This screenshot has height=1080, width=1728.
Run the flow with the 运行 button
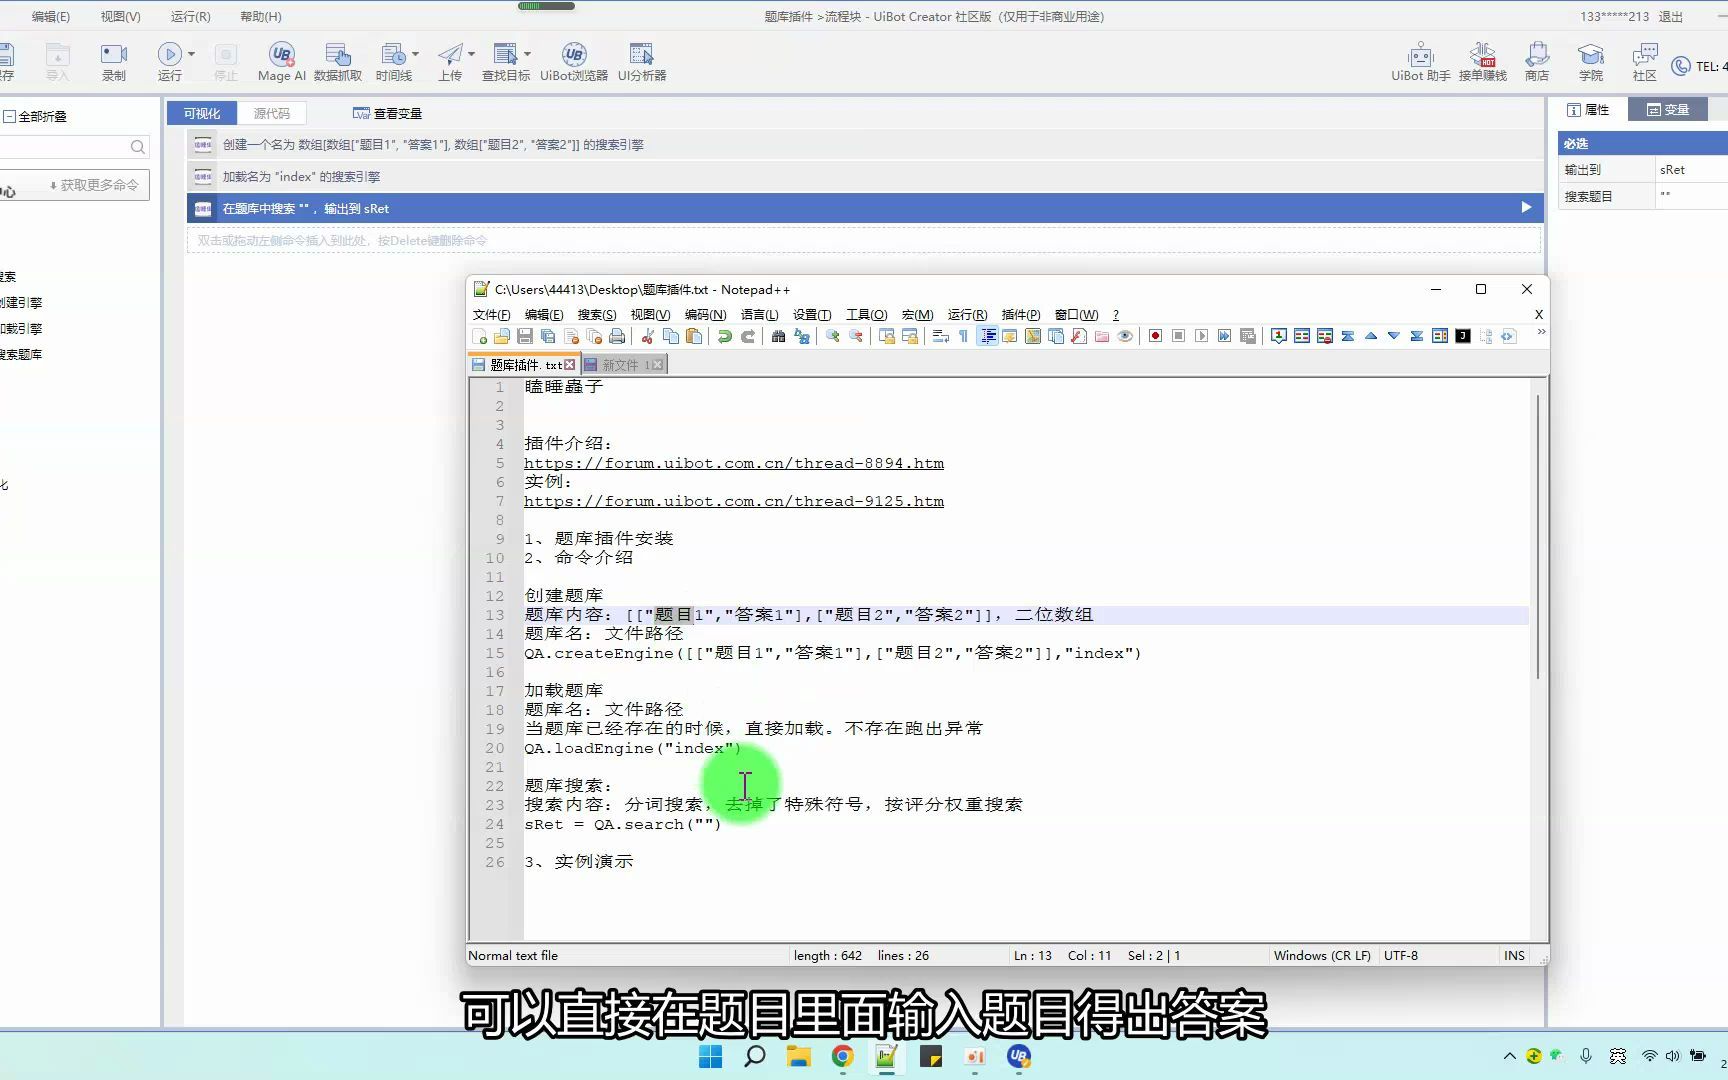tap(169, 62)
